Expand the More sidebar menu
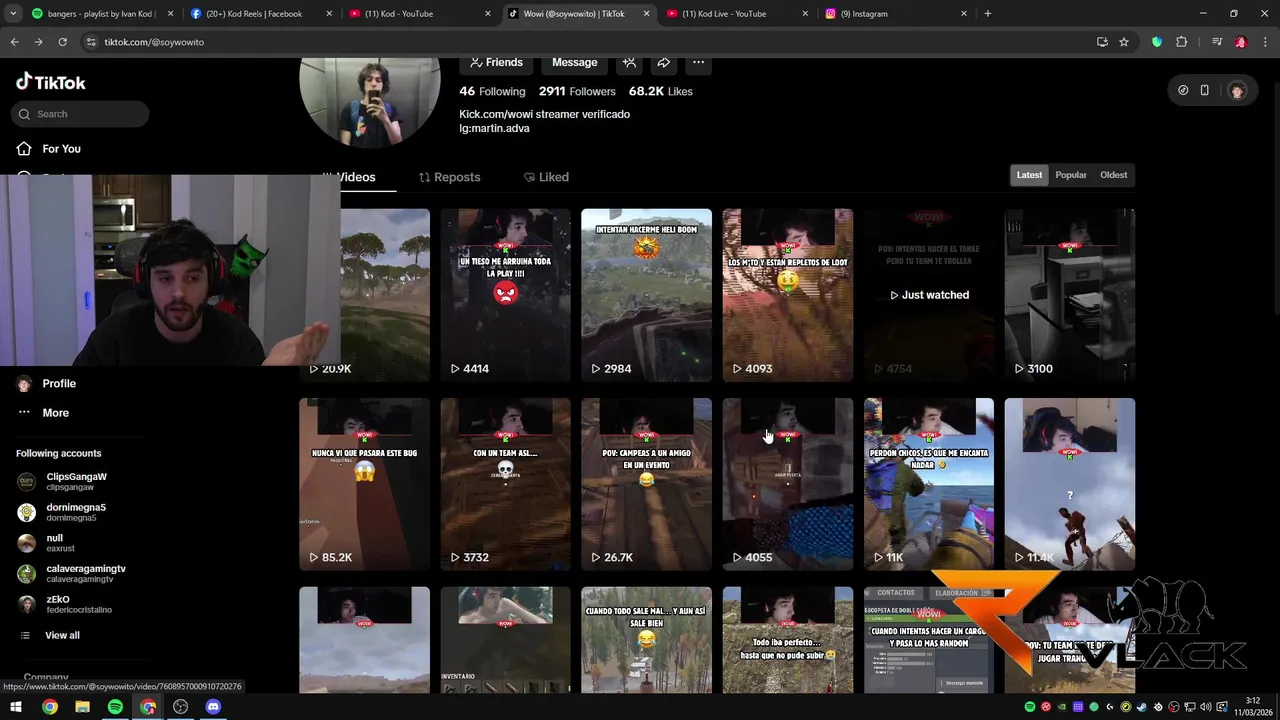The width and height of the screenshot is (1280, 720). (x=55, y=413)
